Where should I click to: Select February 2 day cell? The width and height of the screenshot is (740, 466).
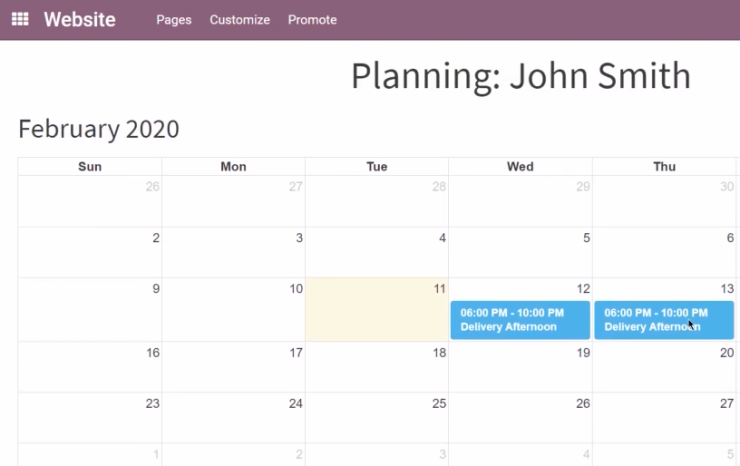pos(90,253)
